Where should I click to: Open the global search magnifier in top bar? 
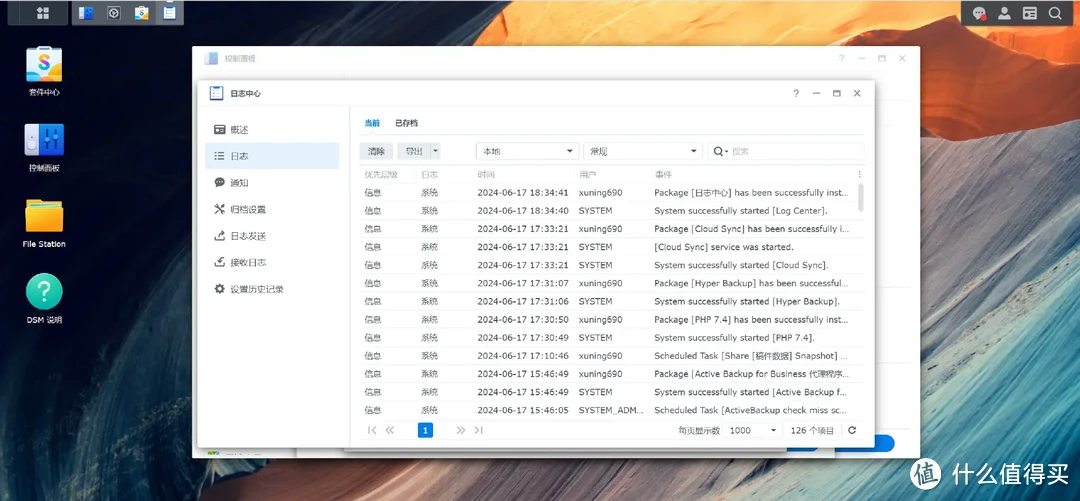pyautogui.click(x=1055, y=14)
